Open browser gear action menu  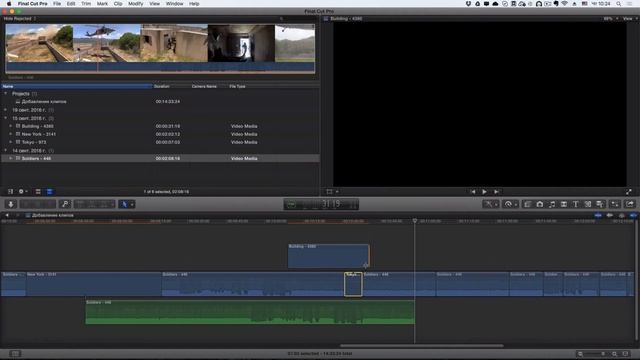click(22, 191)
